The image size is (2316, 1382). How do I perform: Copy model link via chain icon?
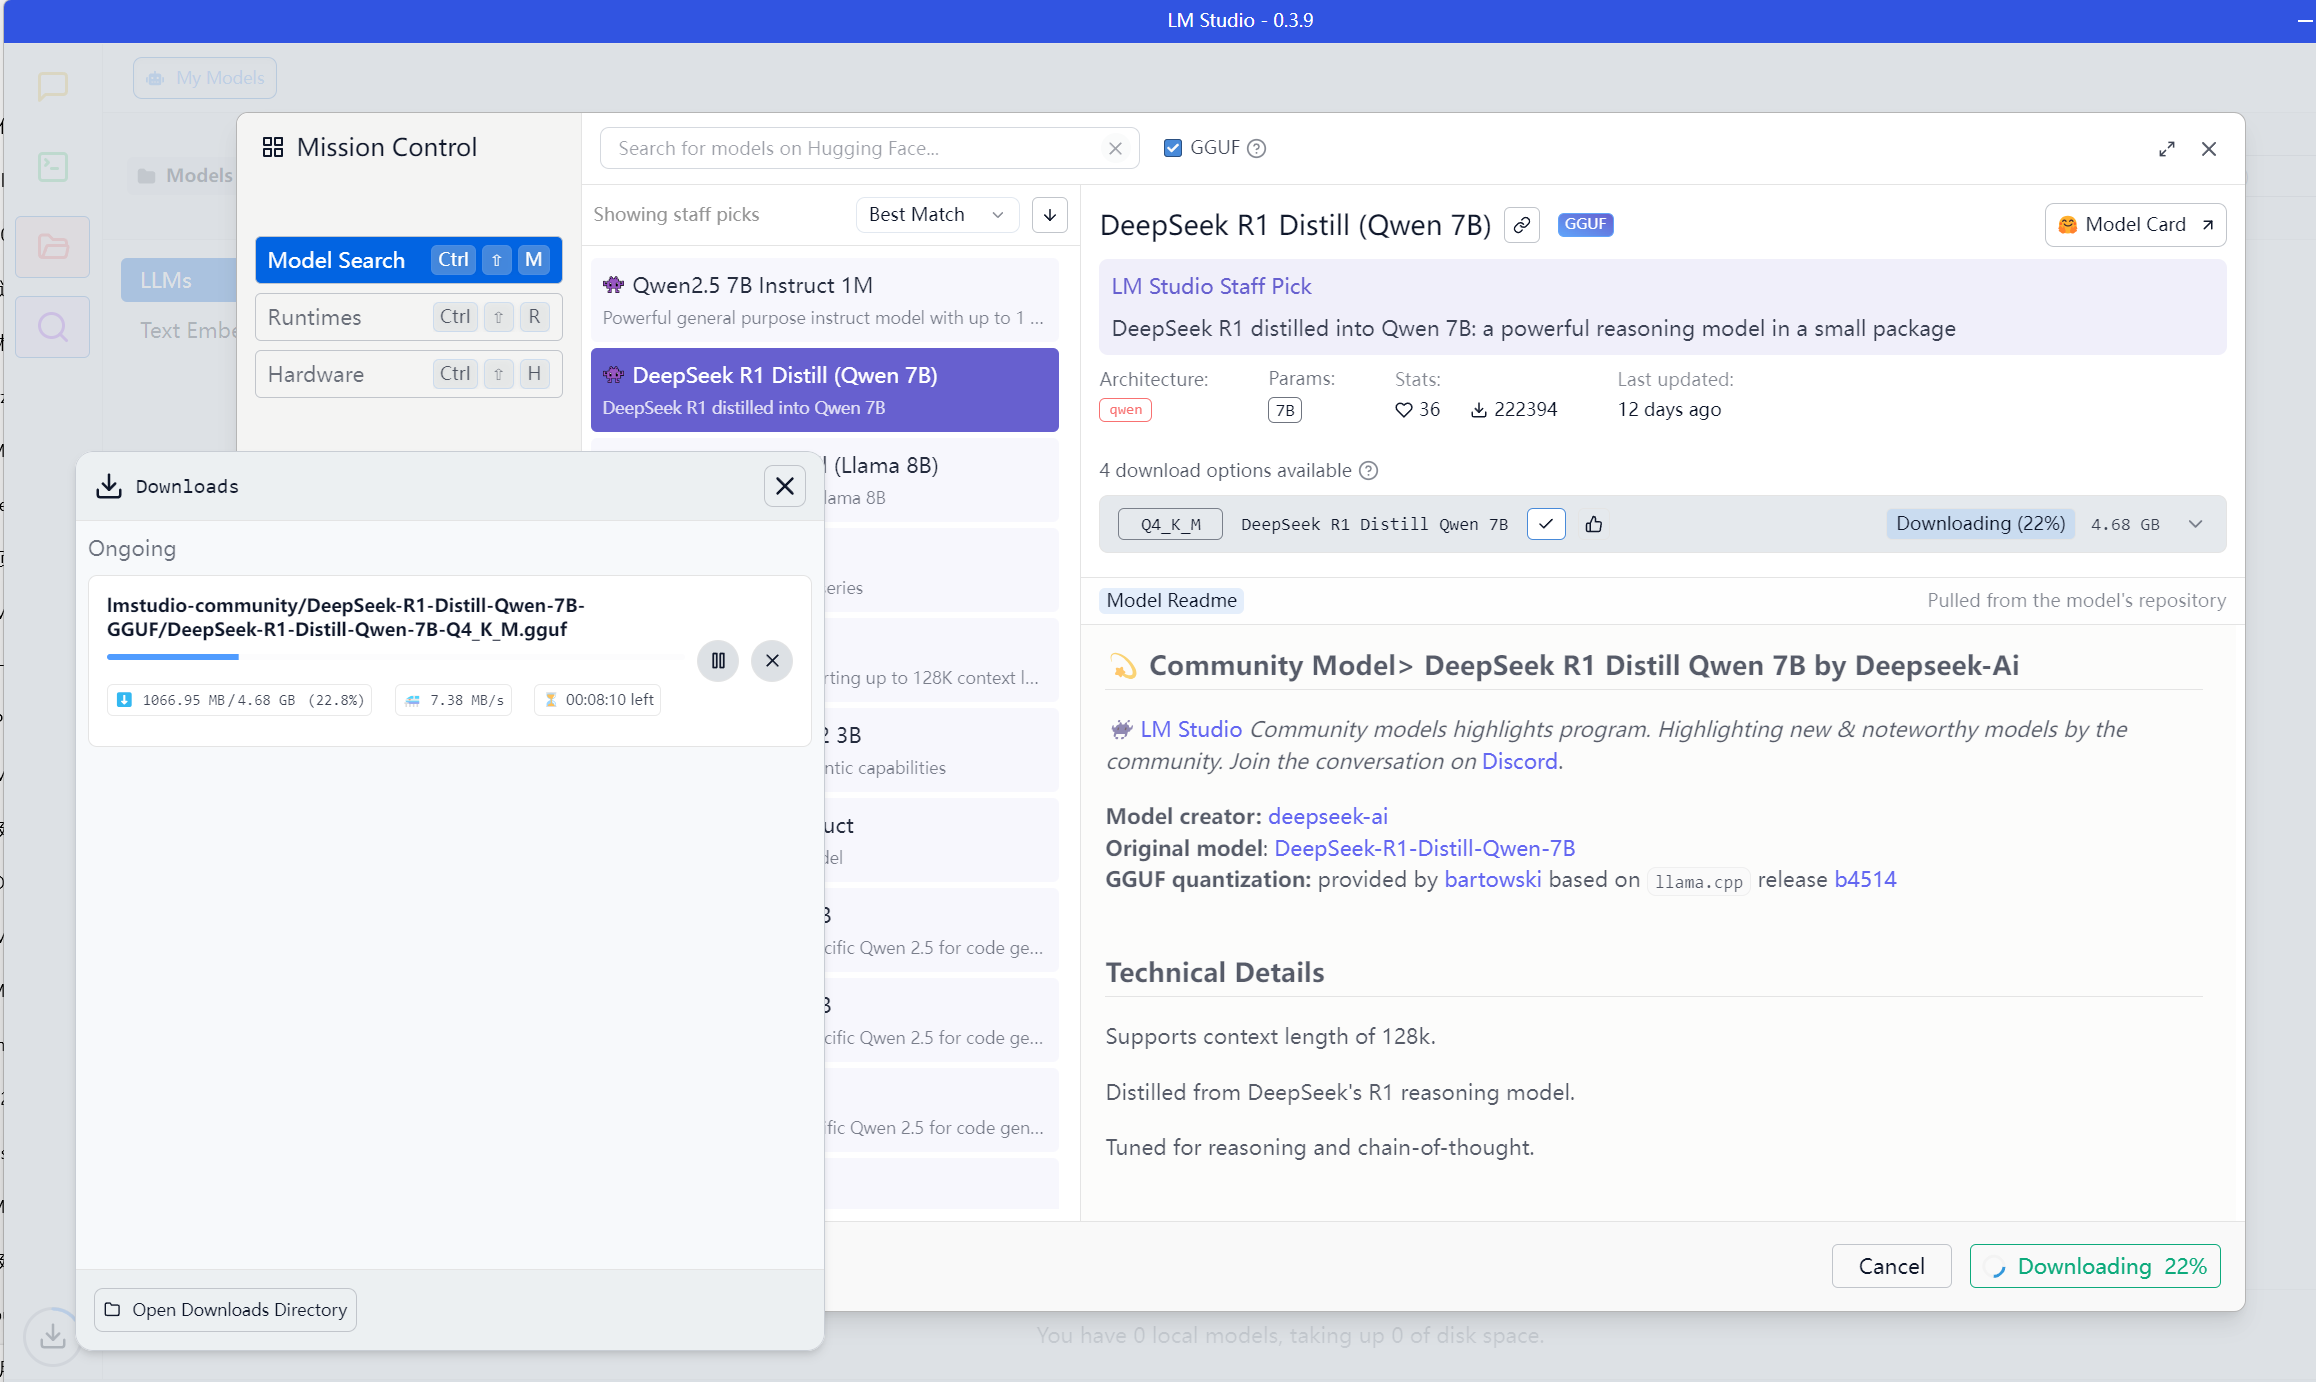click(1521, 225)
